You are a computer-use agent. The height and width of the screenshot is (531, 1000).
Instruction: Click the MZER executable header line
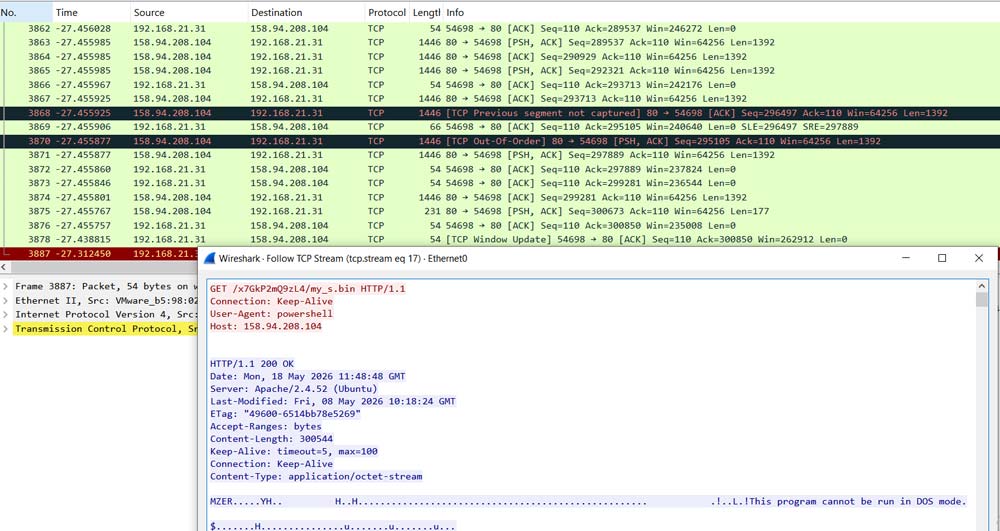coord(588,502)
